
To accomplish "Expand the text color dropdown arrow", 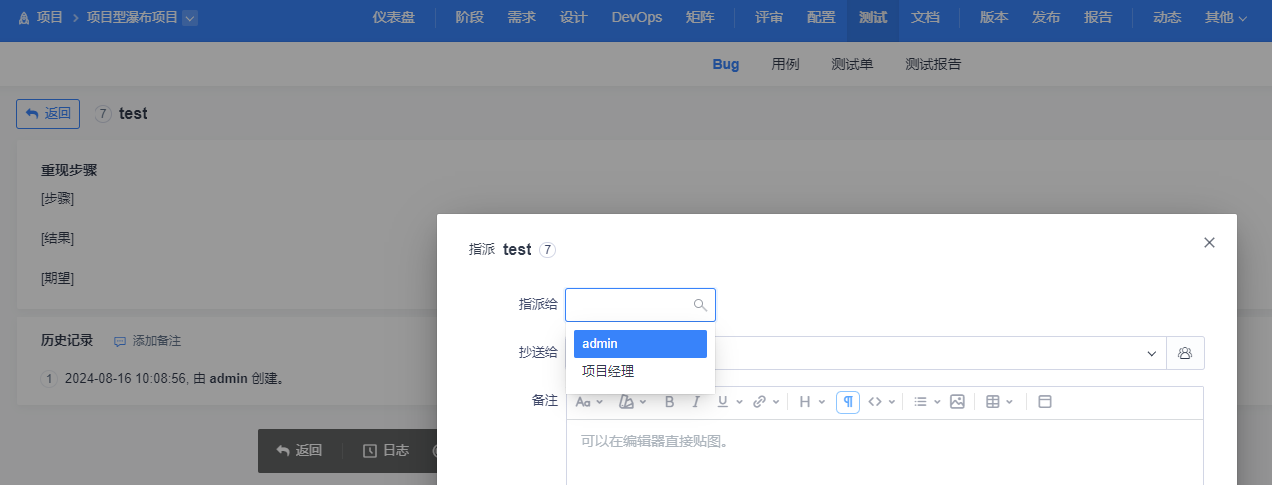I will coord(643,402).
